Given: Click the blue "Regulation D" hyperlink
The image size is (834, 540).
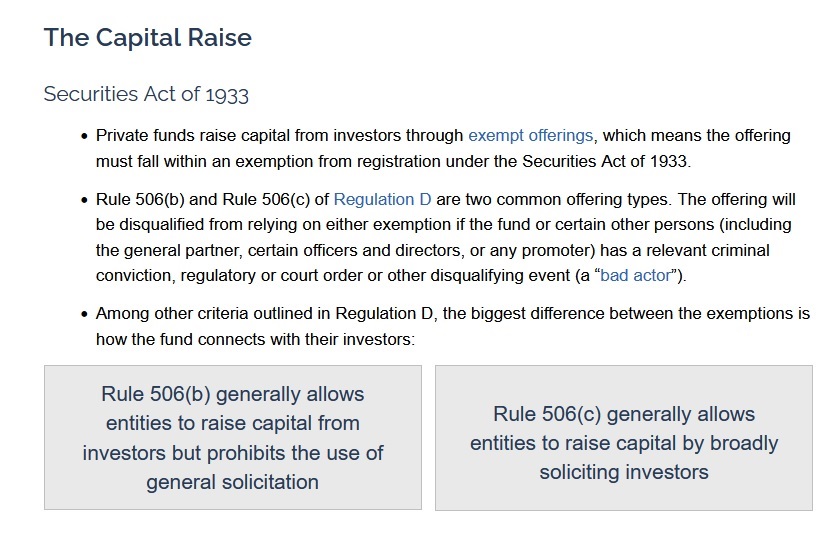Looking at the screenshot, I should coord(382,199).
